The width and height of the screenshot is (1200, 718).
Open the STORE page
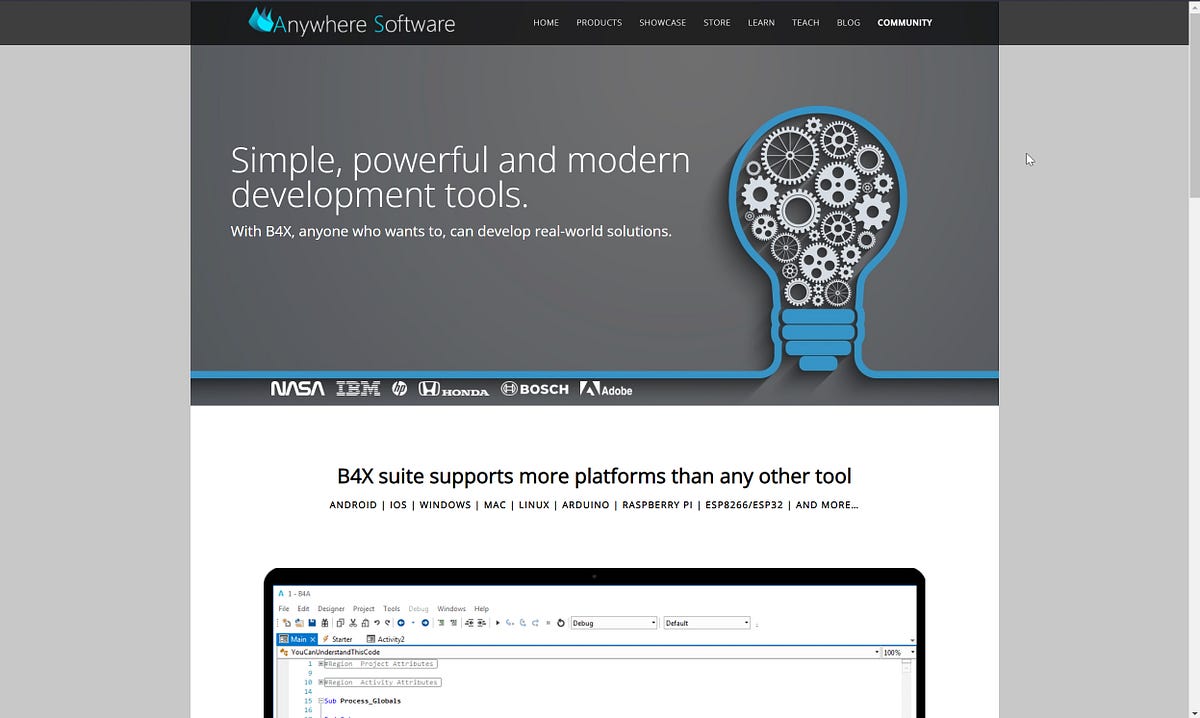(x=717, y=22)
